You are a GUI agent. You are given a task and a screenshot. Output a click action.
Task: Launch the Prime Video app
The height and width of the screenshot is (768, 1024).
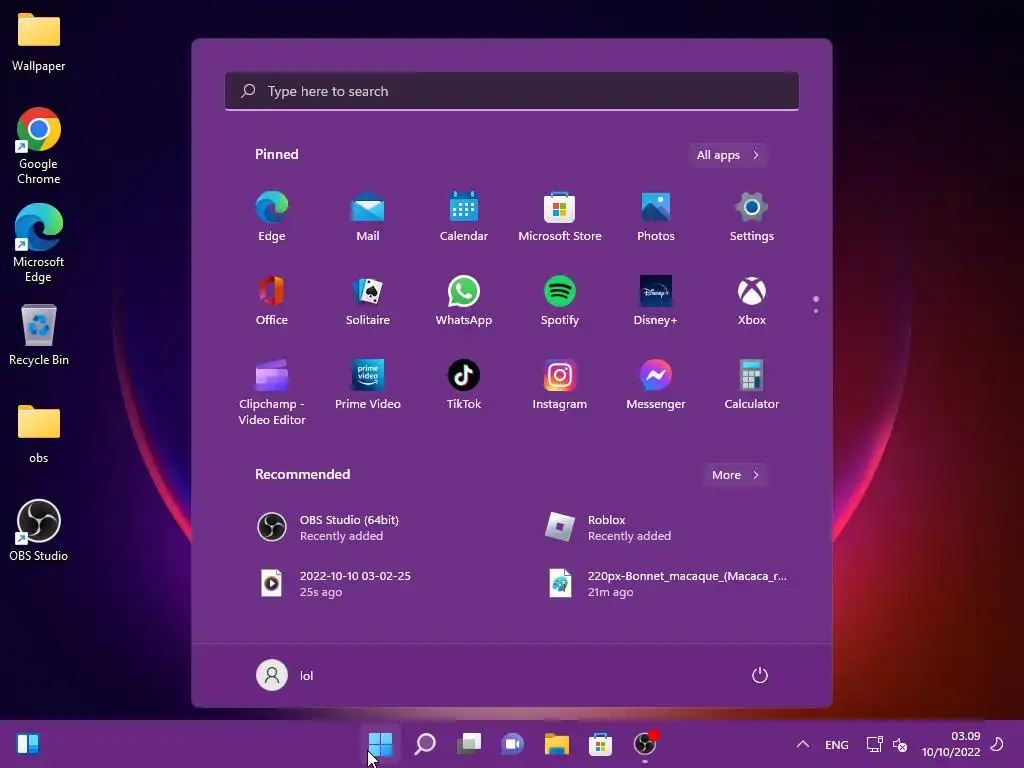tap(368, 385)
